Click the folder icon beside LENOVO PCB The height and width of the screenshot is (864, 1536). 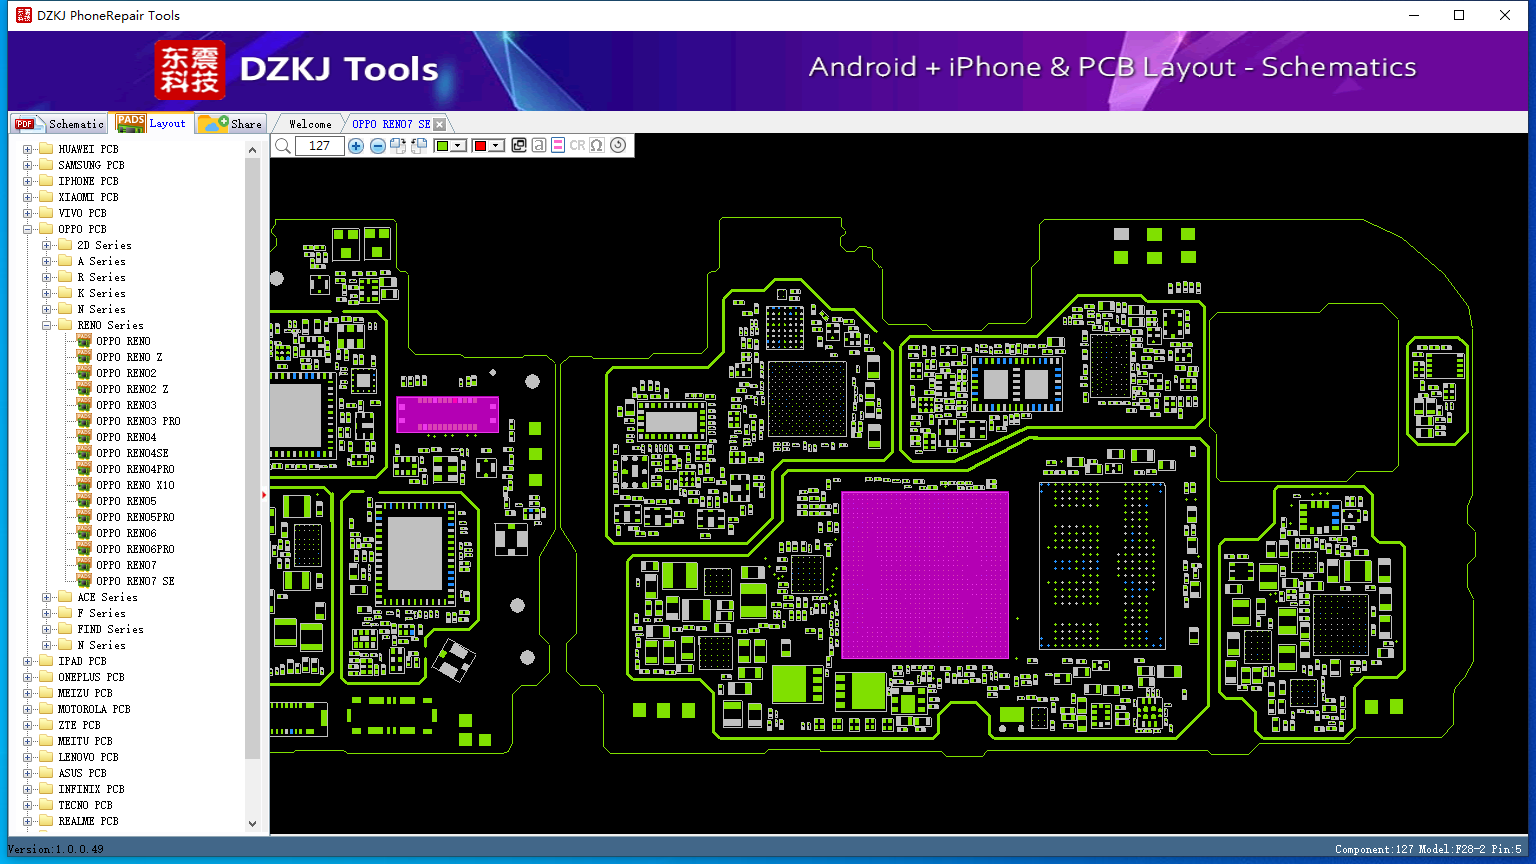coord(45,757)
